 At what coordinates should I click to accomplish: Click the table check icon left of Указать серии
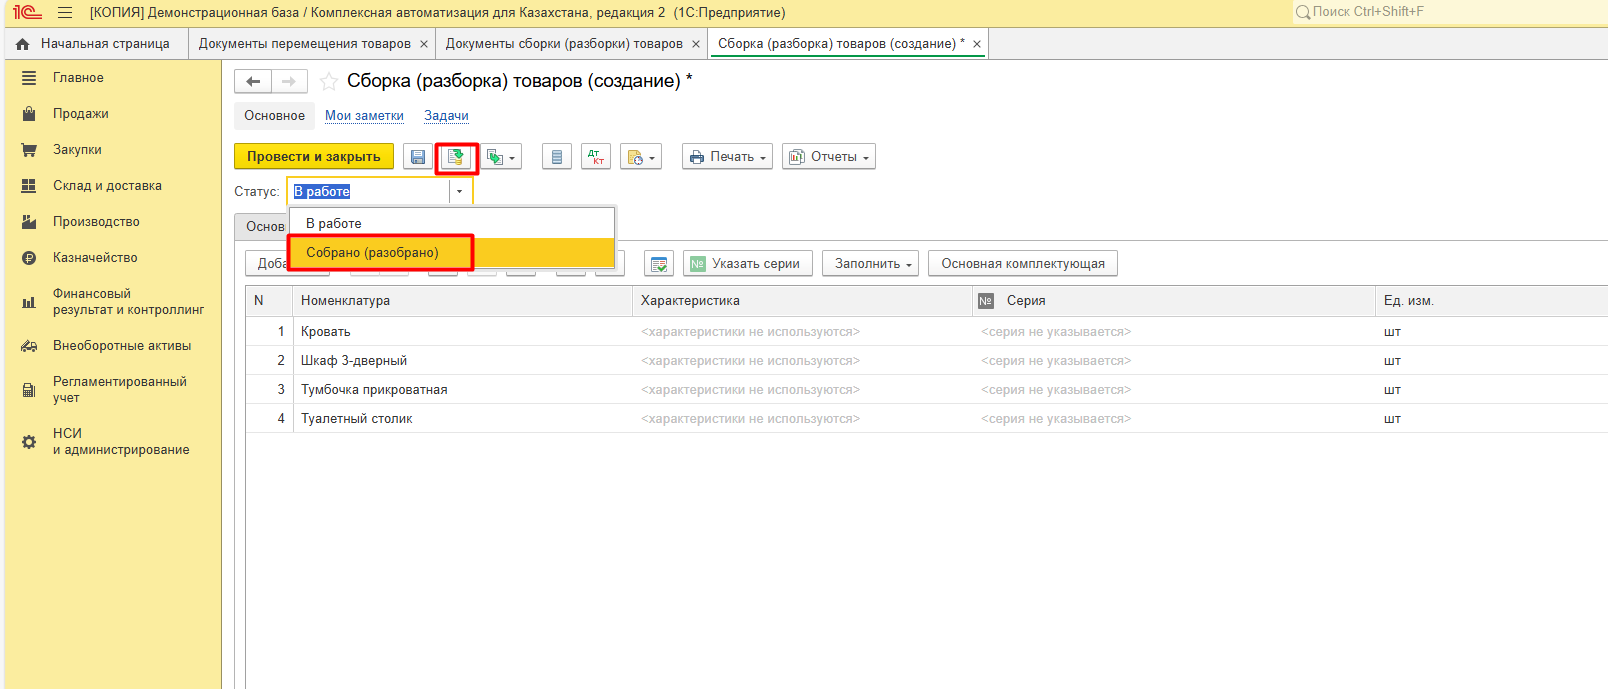coord(658,264)
